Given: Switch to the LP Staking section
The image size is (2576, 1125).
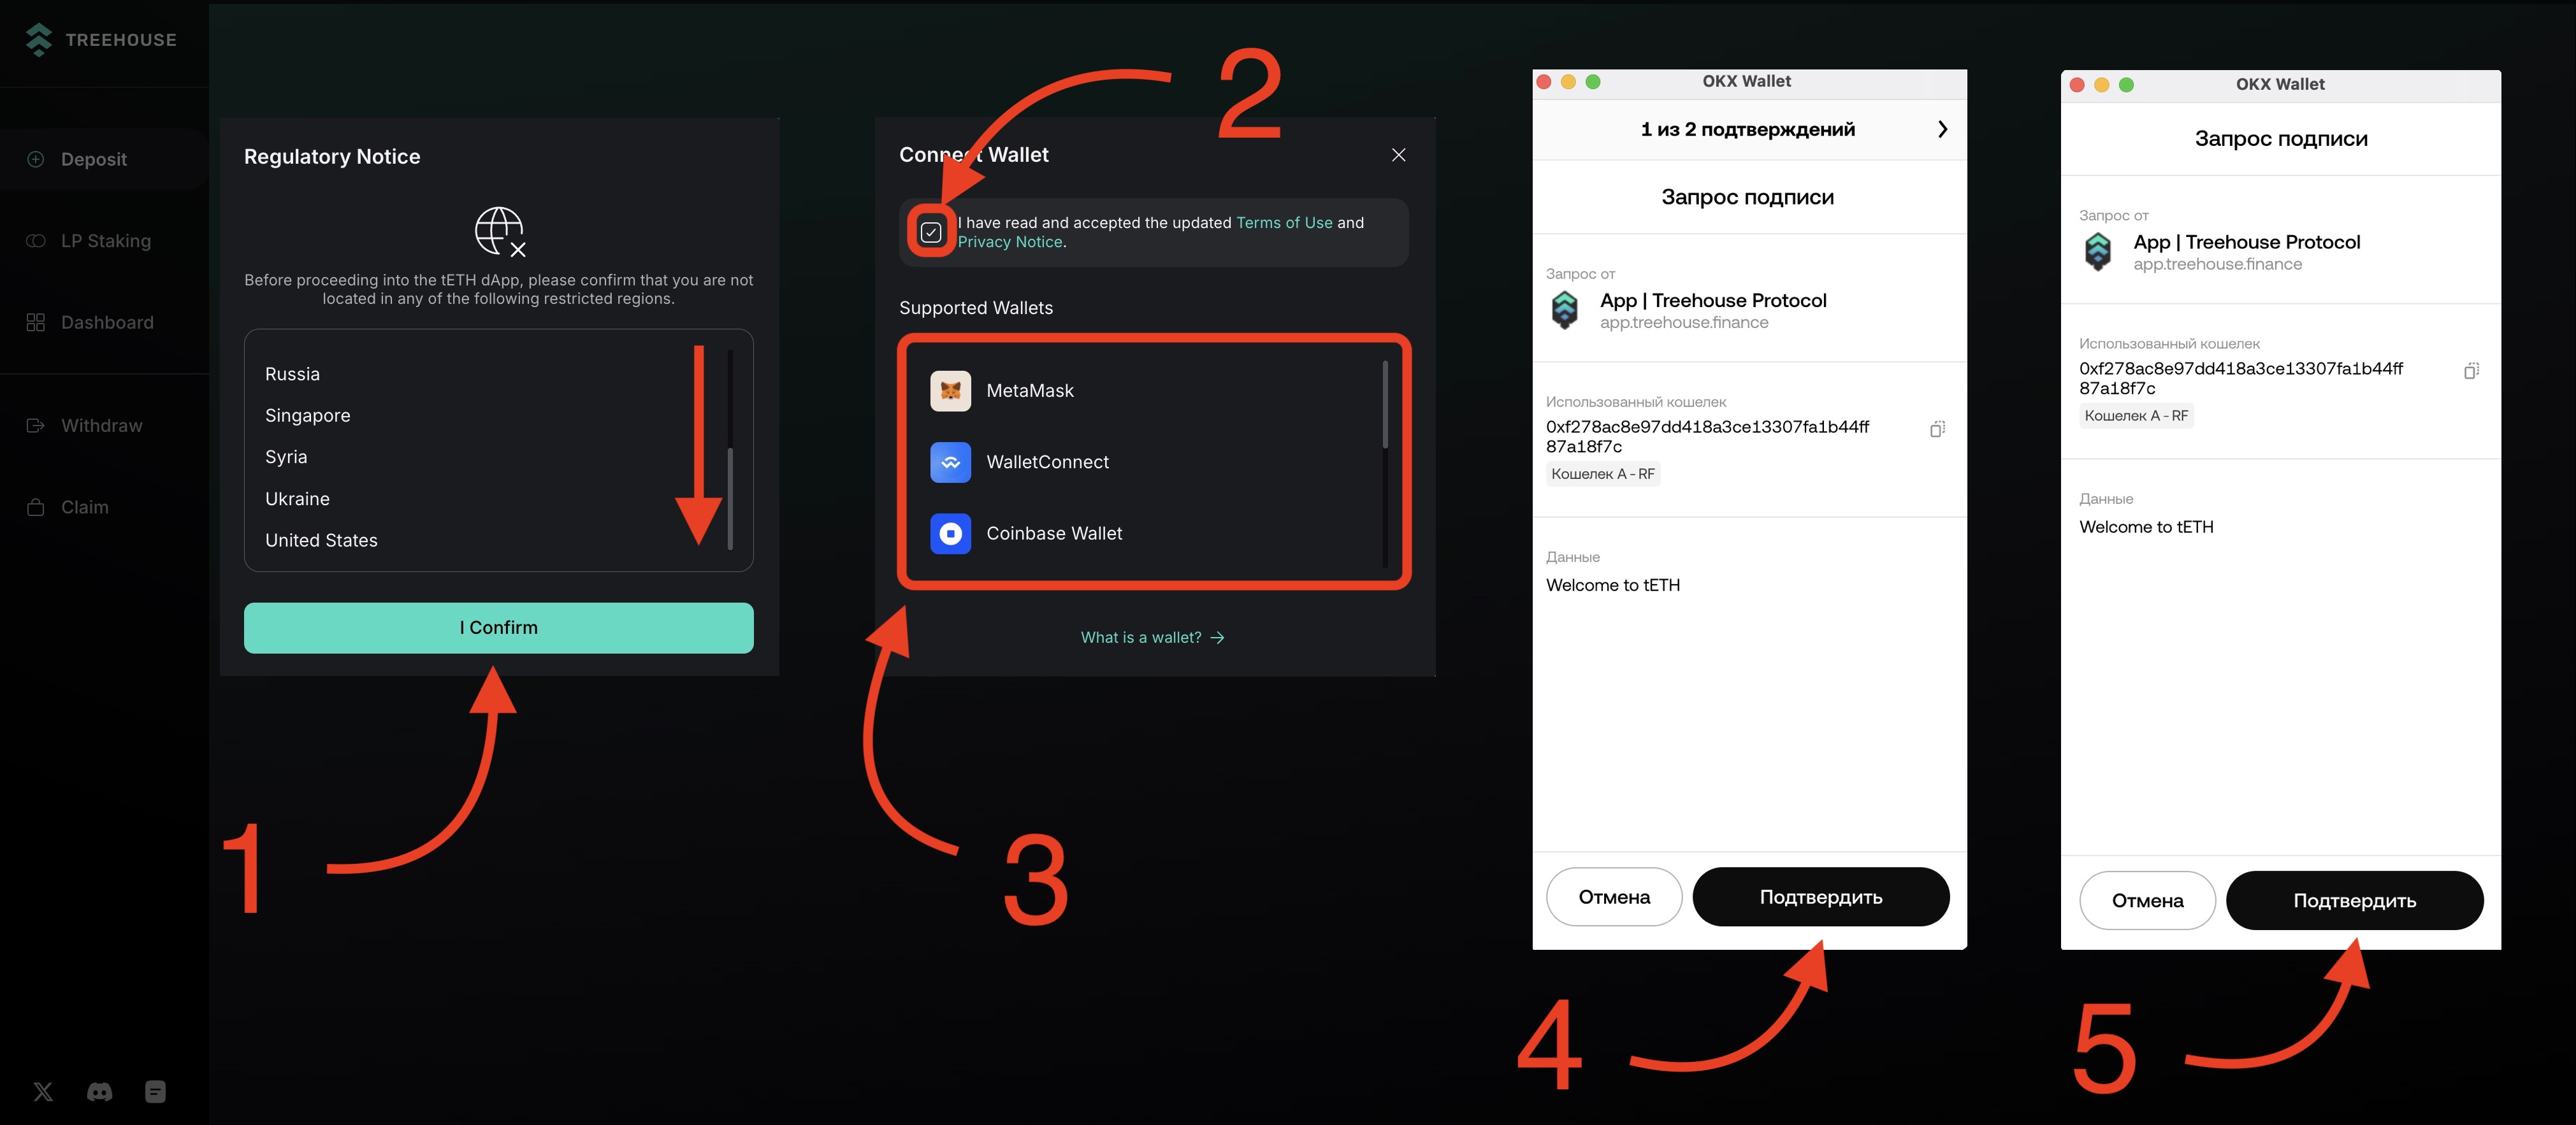Looking at the screenshot, I should (105, 241).
